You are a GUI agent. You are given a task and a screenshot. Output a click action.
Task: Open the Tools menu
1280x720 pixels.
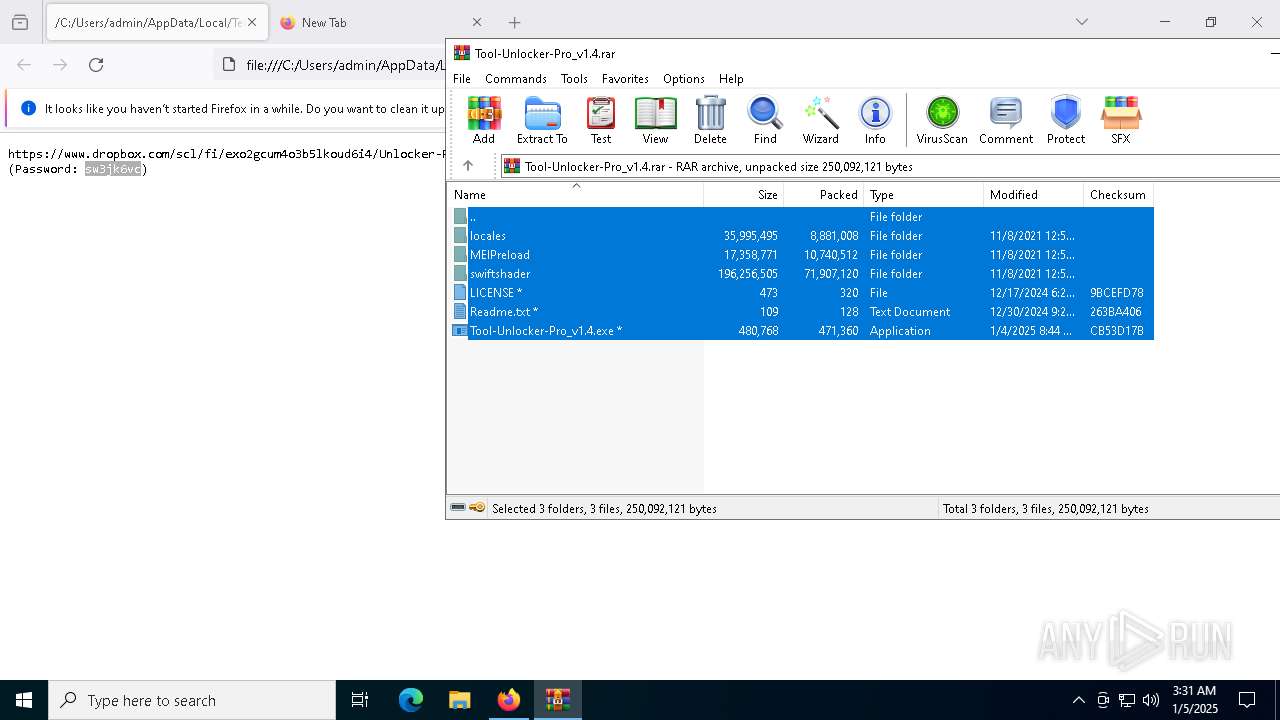point(574,78)
